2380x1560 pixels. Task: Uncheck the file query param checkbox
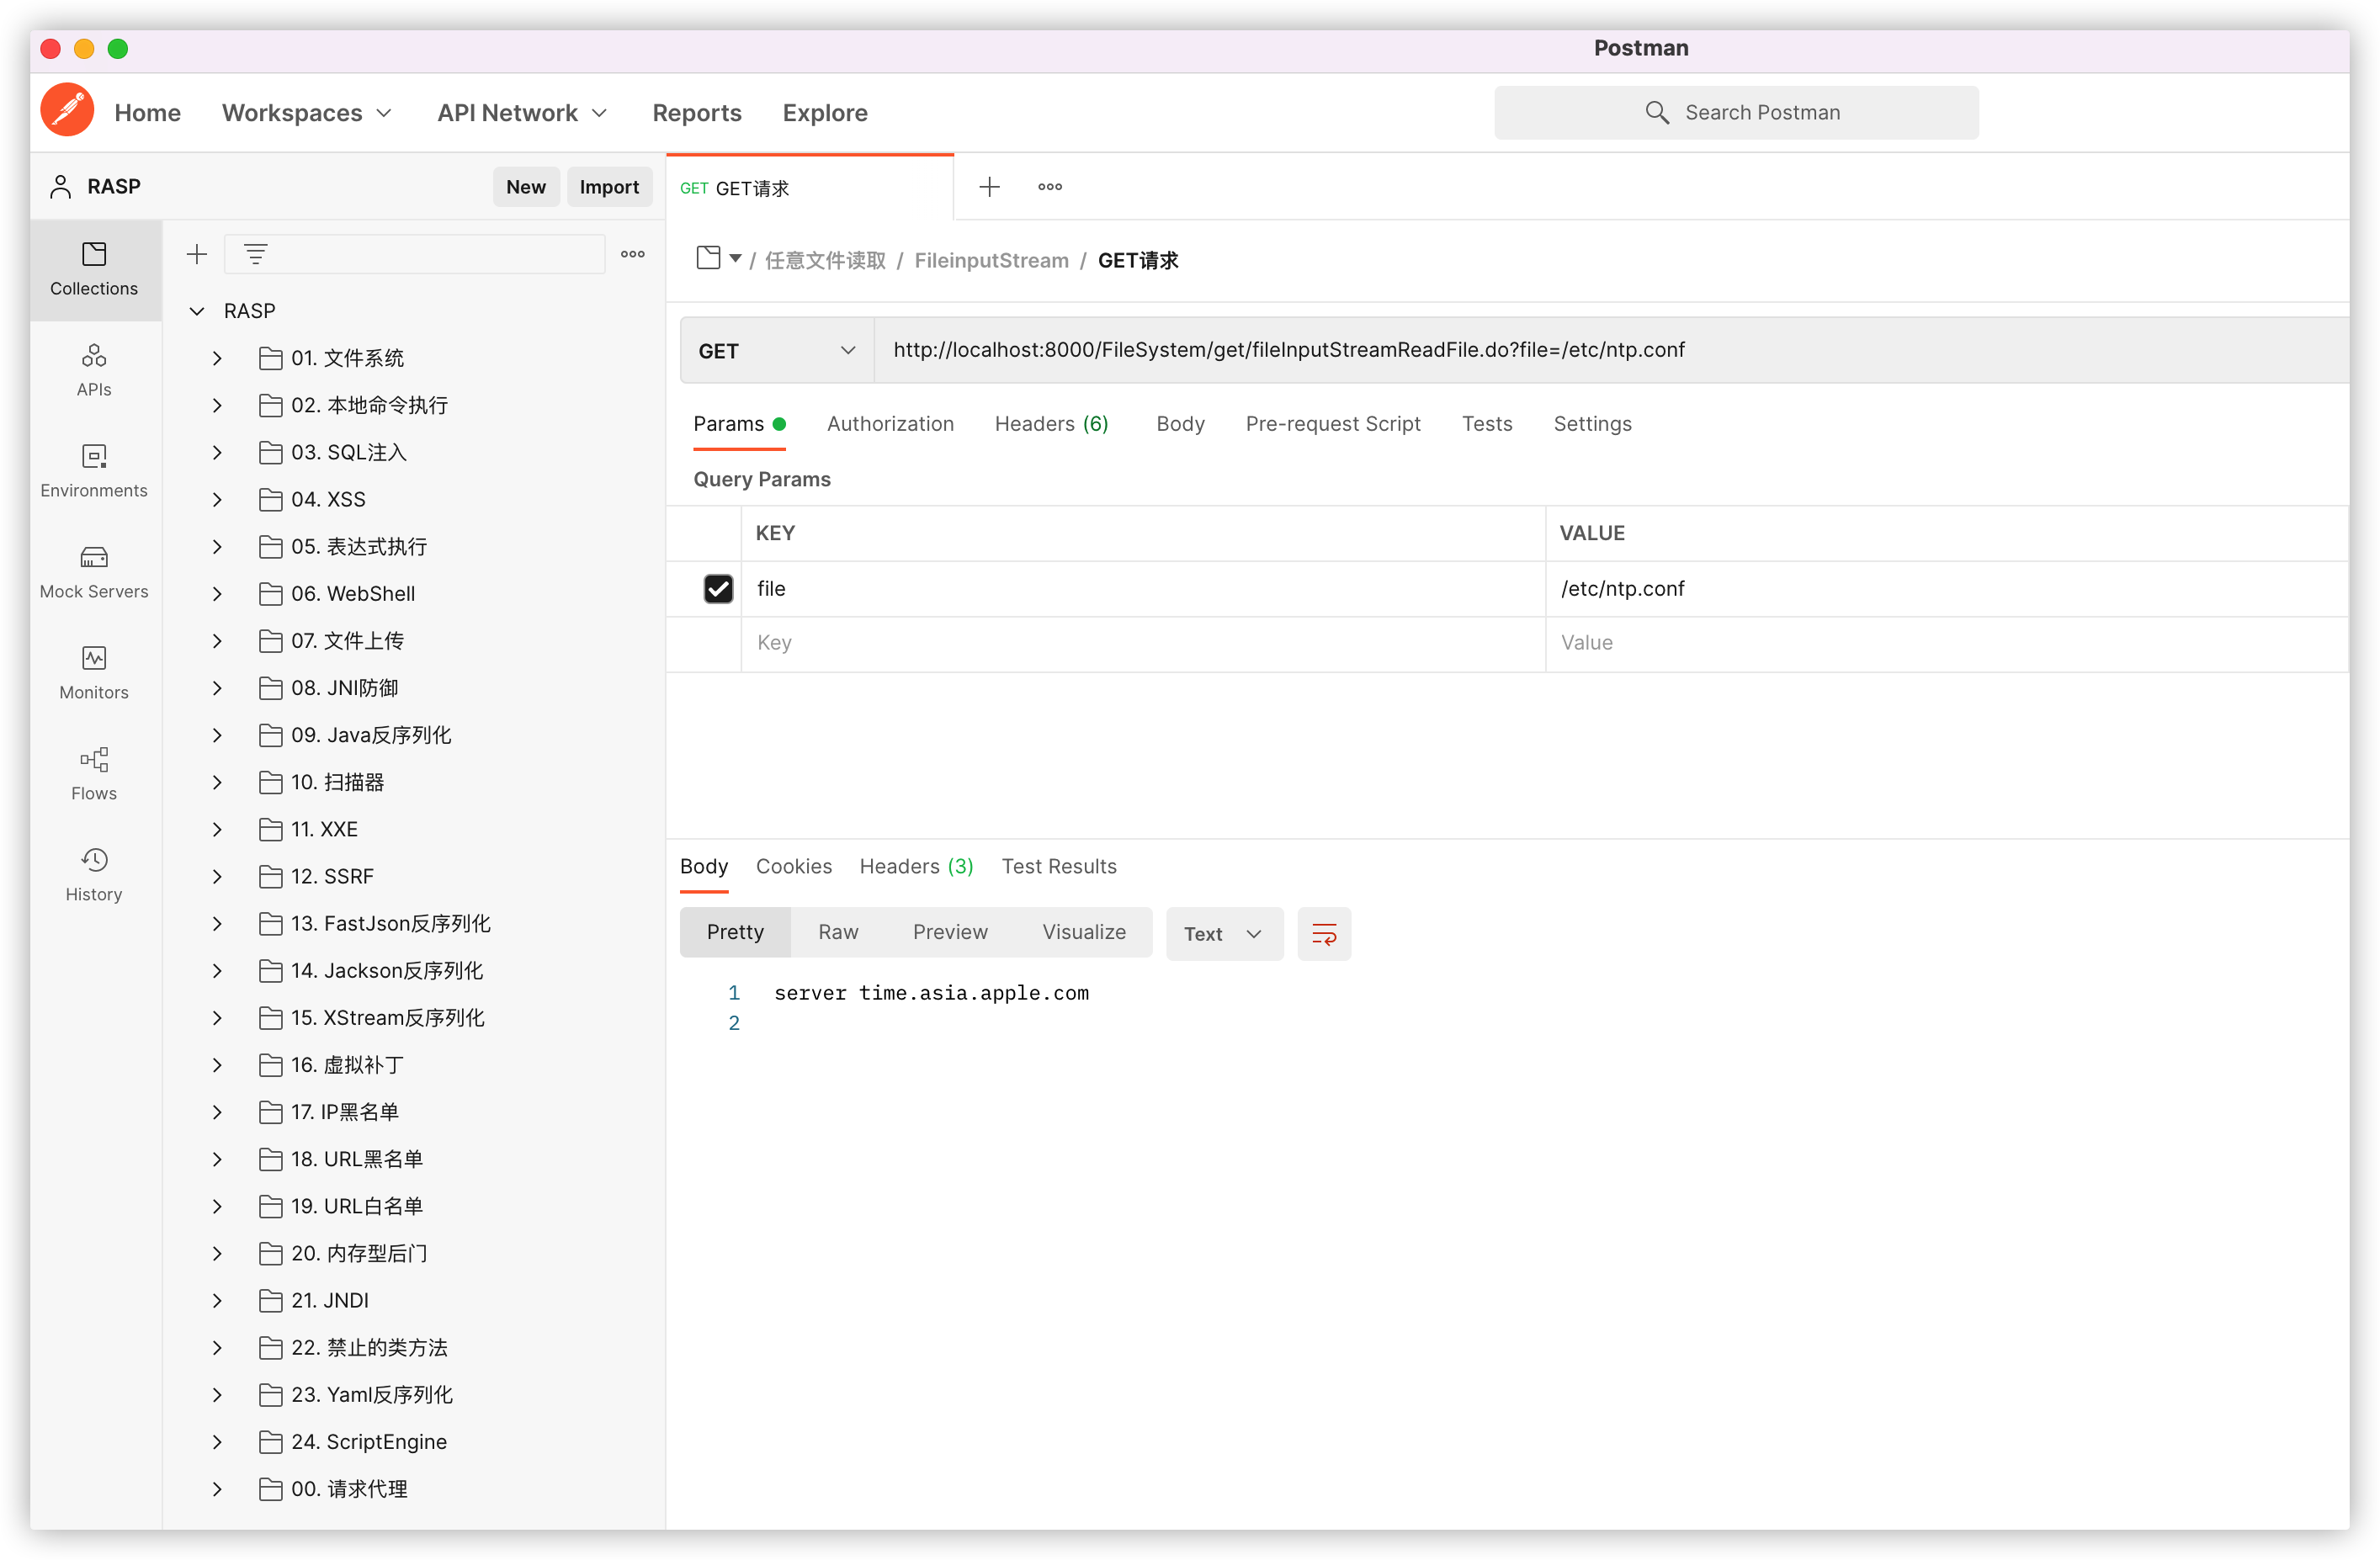(x=718, y=588)
